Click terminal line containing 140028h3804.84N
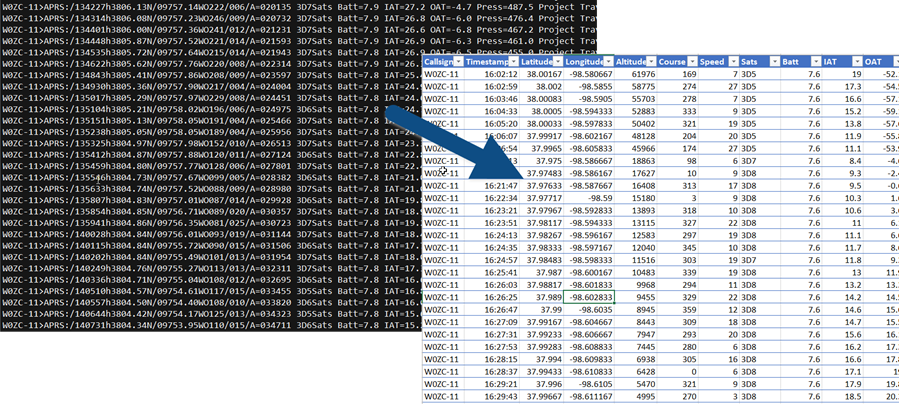The width and height of the screenshot is (900, 404). tap(212, 232)
